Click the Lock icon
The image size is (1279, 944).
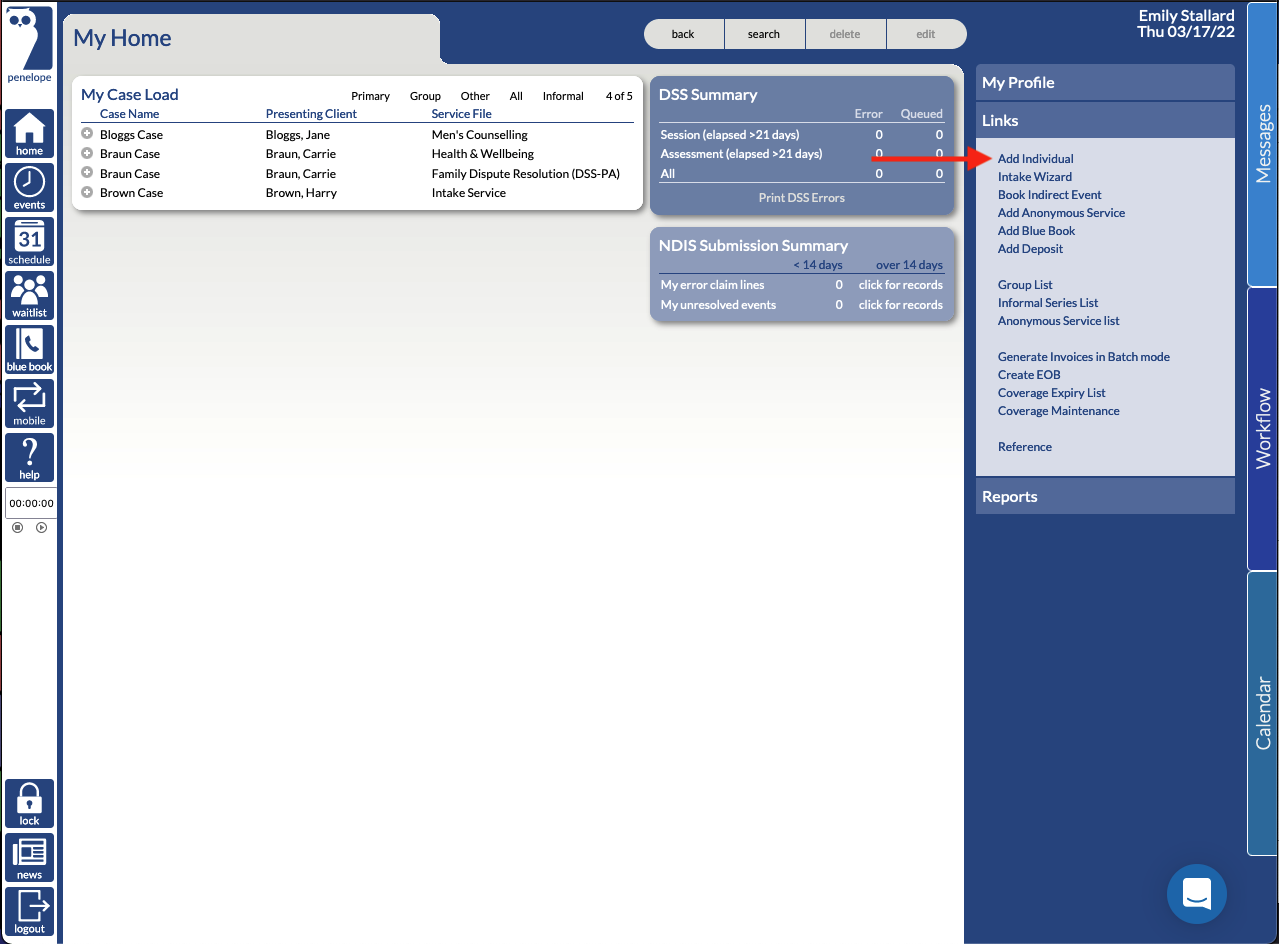click(29, 804)
